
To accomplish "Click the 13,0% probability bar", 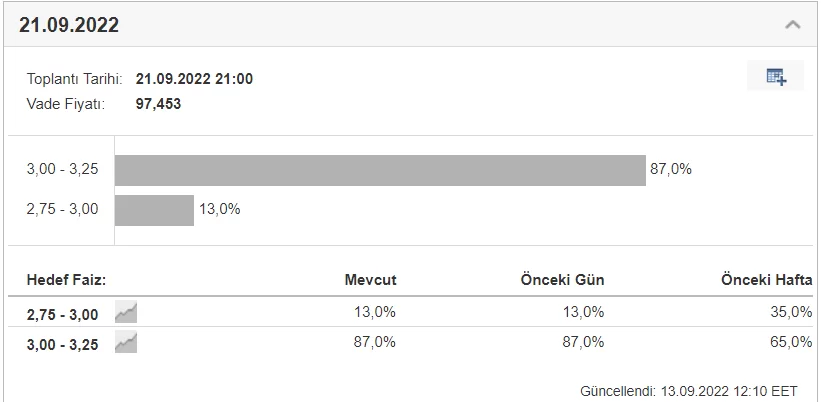I will tap(154, 210).
